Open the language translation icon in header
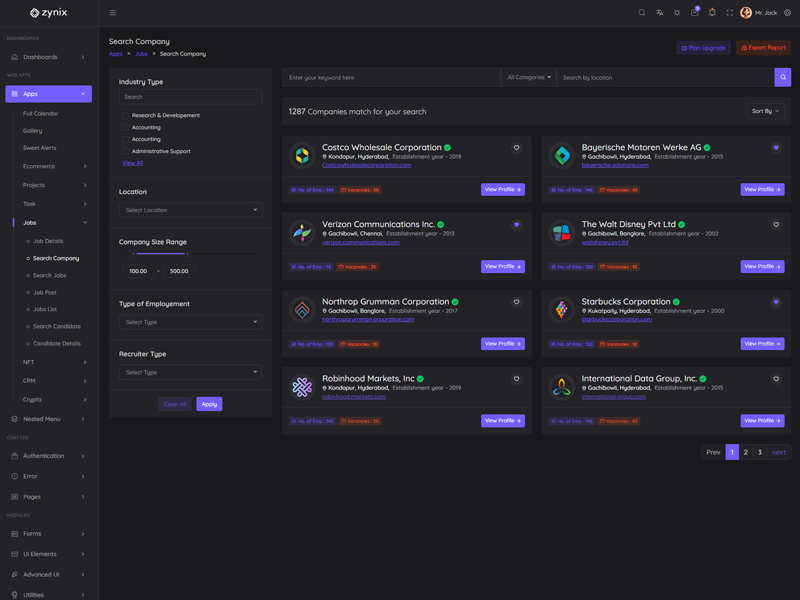 [659, 13]
